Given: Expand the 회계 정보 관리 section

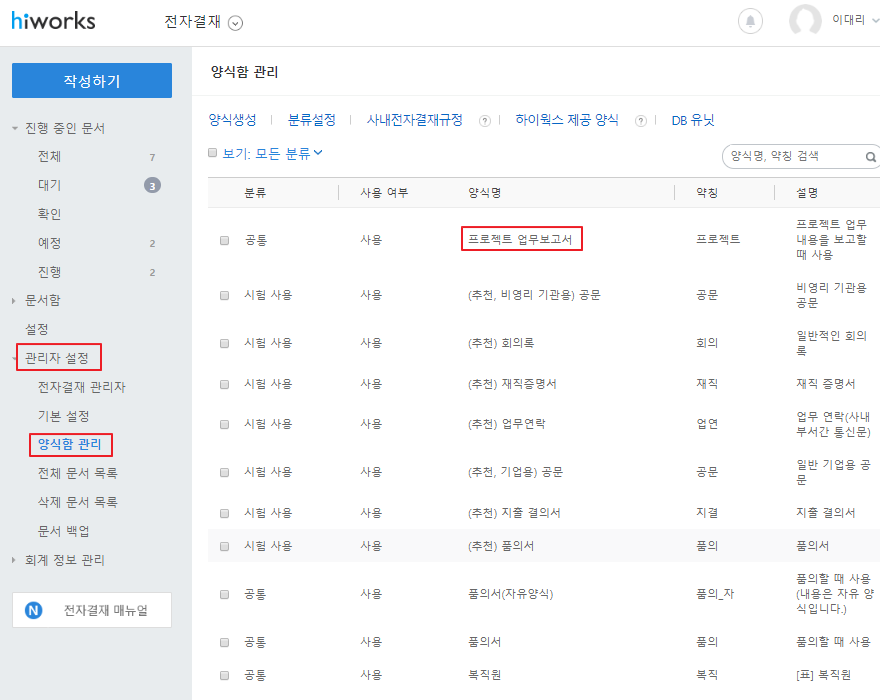Looking at the screenshot, I should 15,560.
